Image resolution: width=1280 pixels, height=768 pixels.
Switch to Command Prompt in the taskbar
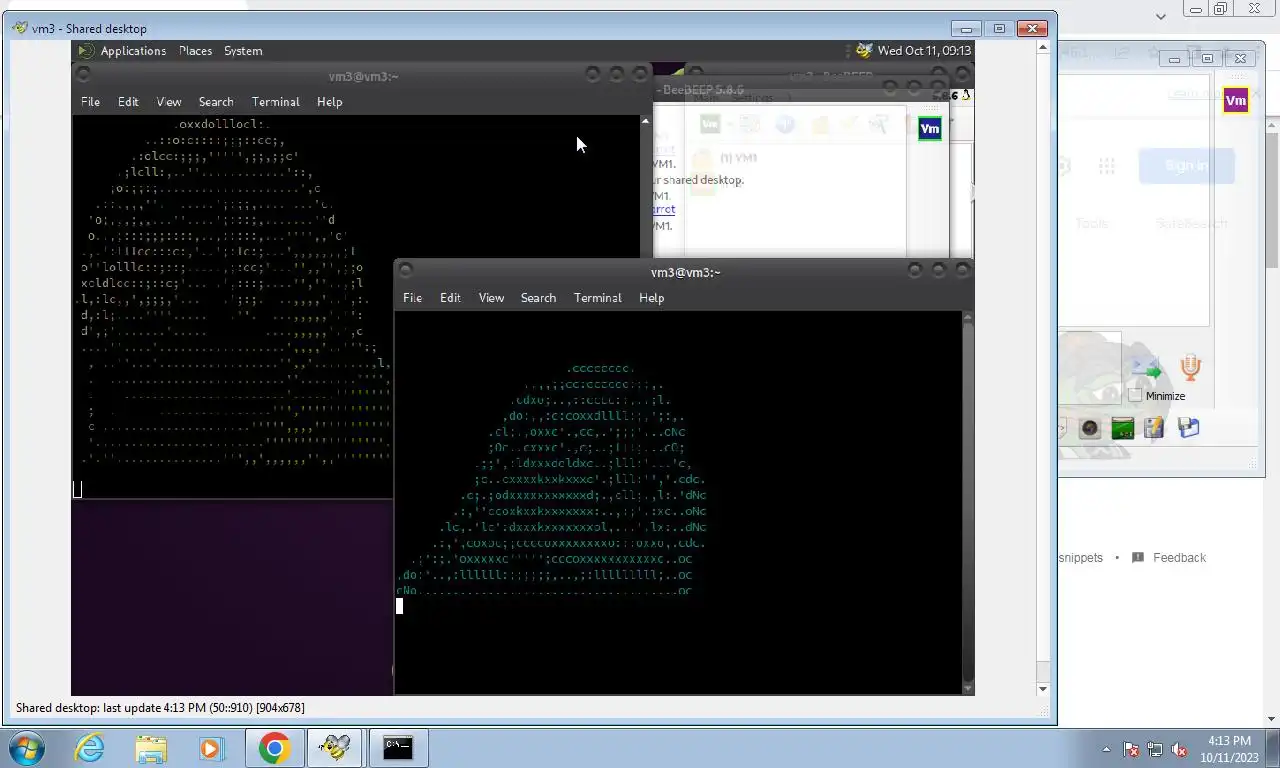[x=397, y=748]
